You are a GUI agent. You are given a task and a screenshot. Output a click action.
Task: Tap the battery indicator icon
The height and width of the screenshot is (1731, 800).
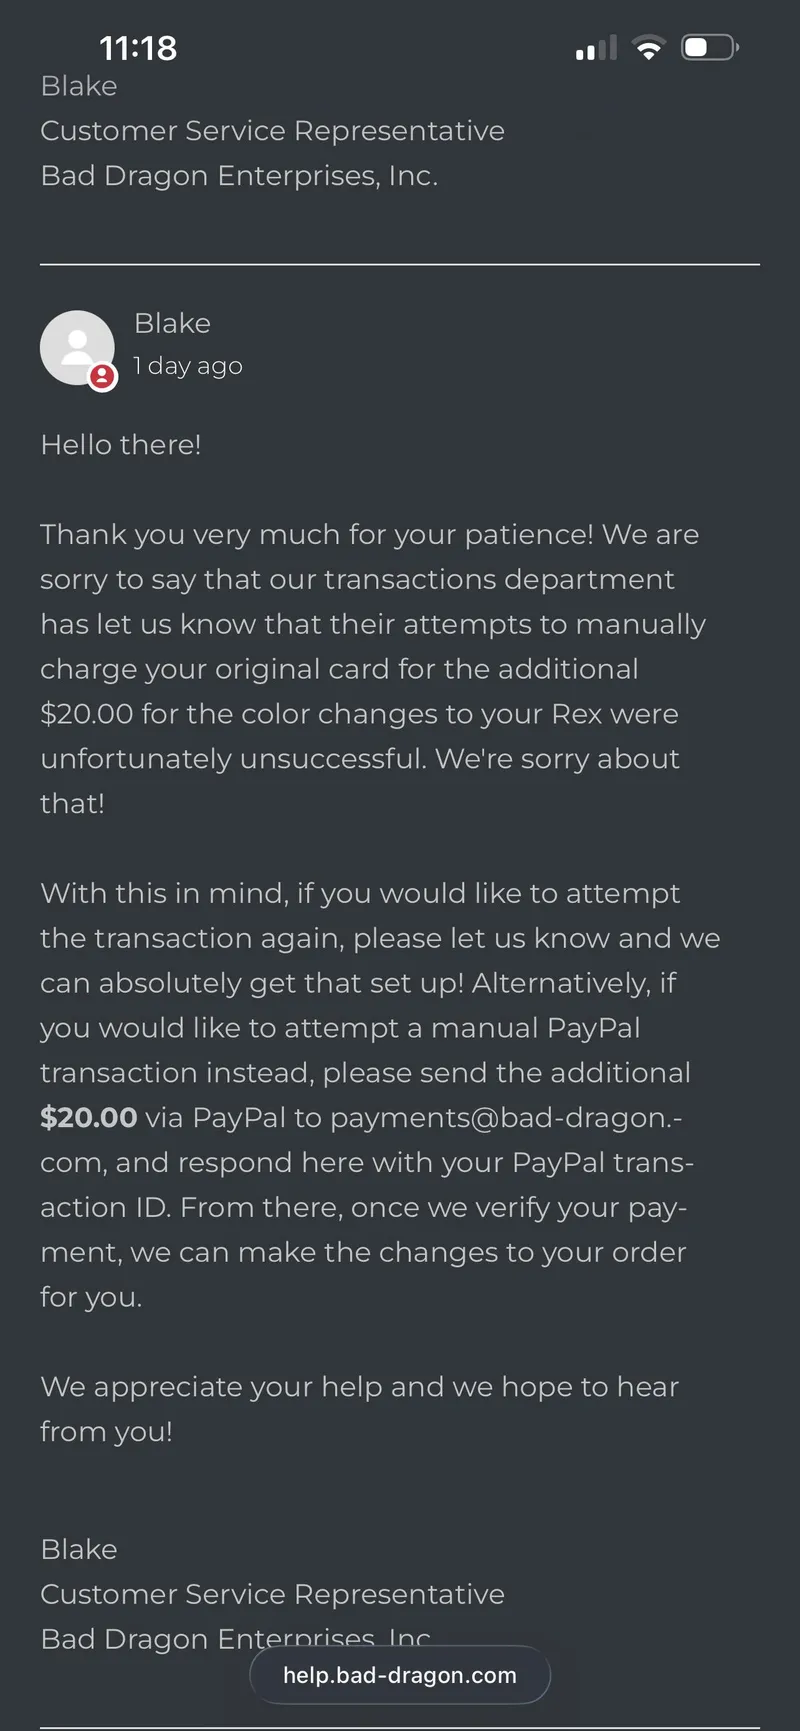[709, 48]
